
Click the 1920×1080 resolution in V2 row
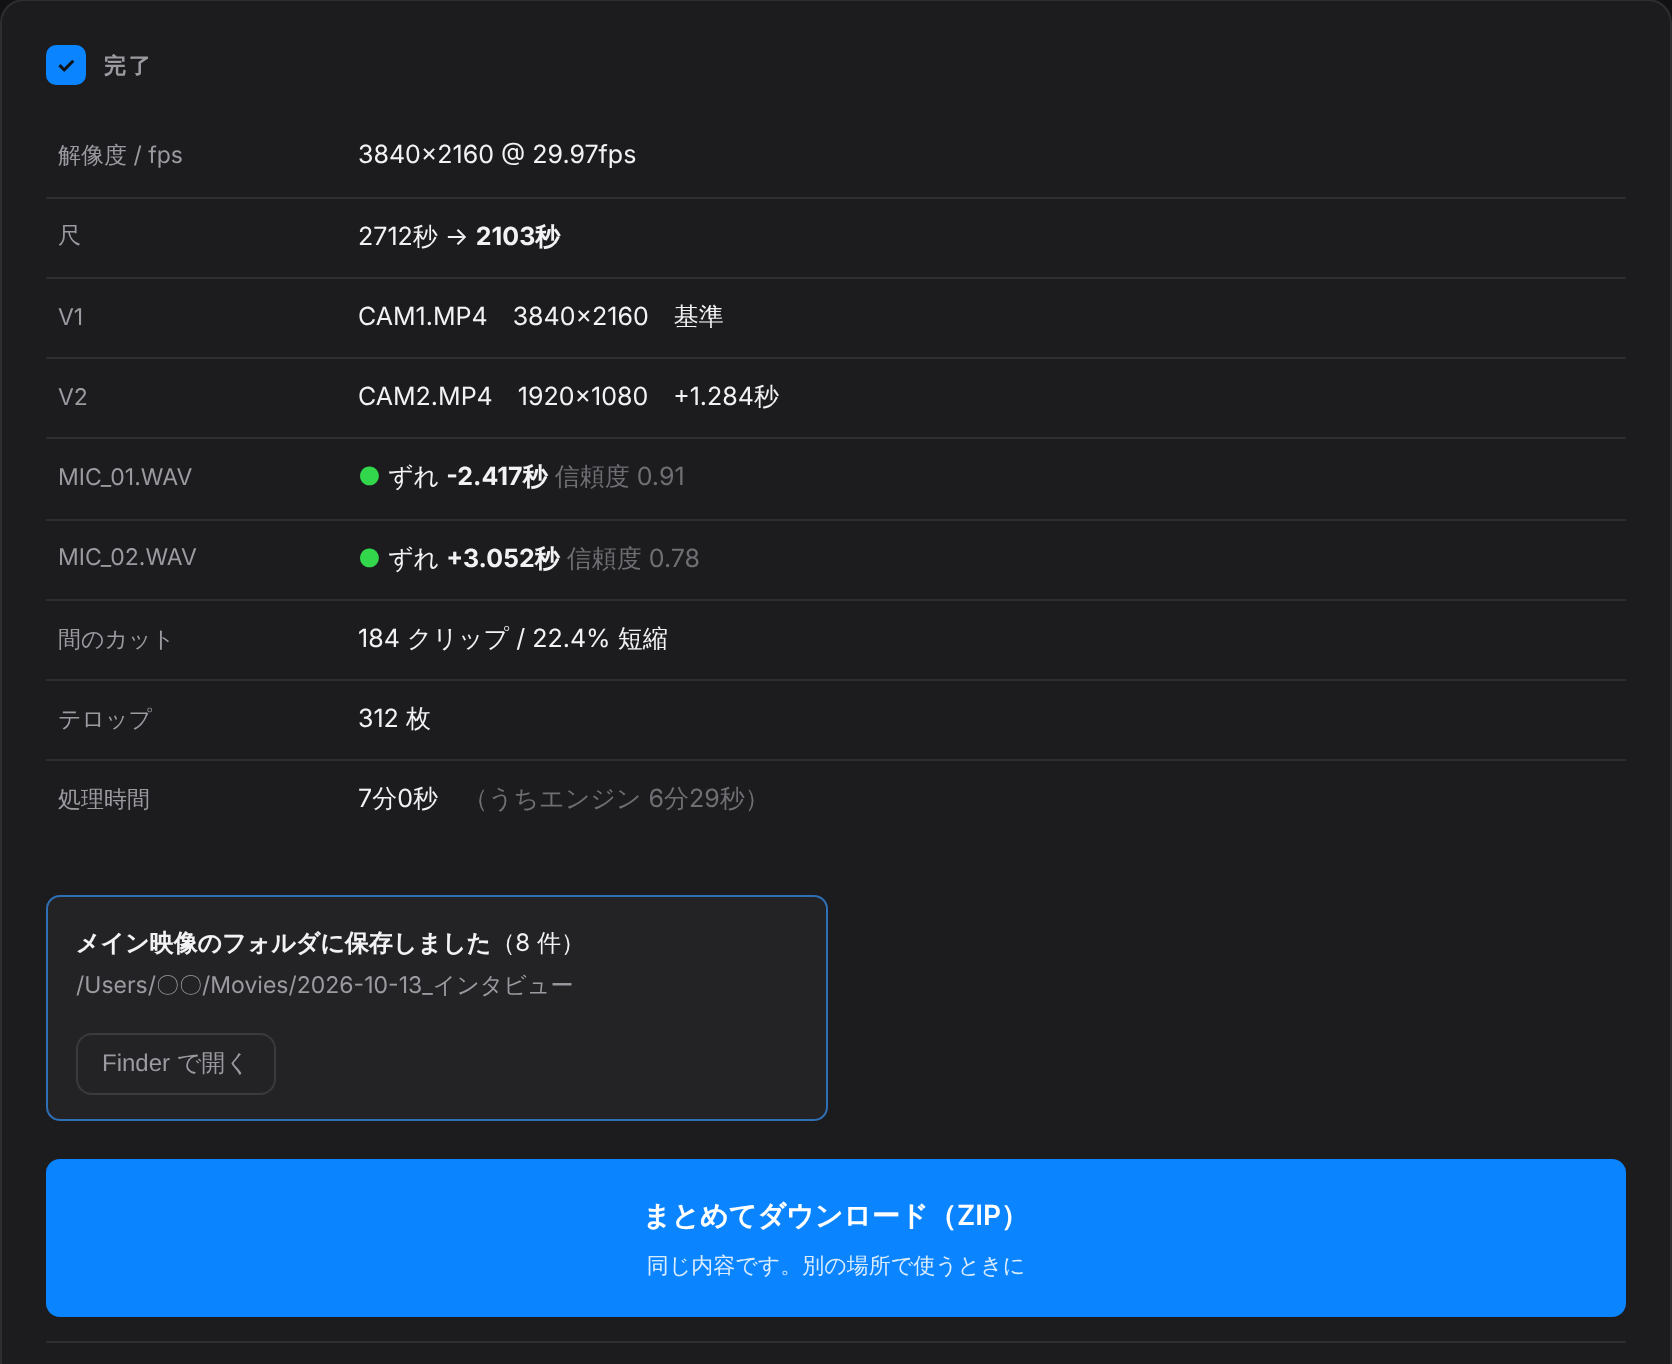(582, 397)
